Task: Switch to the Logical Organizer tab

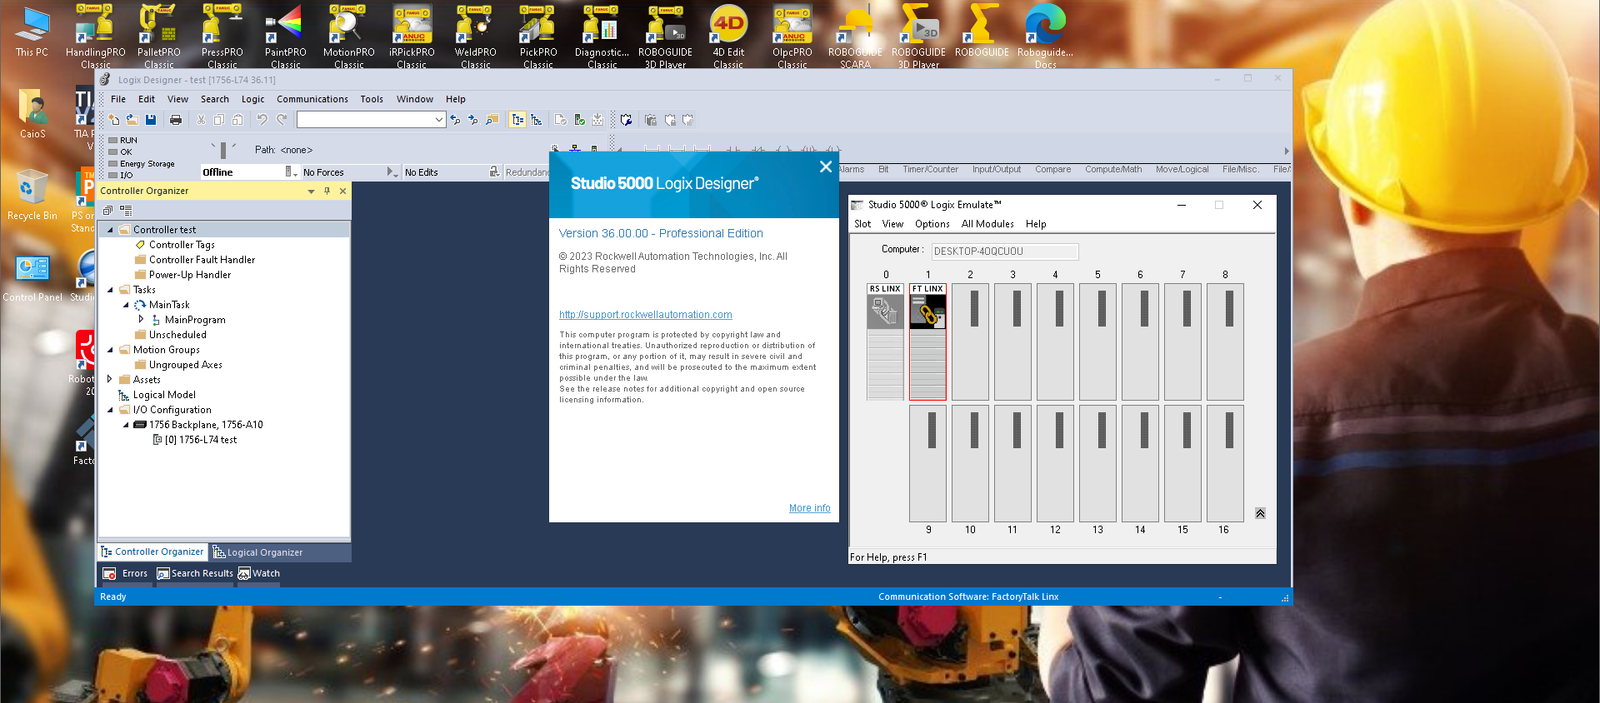Action: pos(258,552)
